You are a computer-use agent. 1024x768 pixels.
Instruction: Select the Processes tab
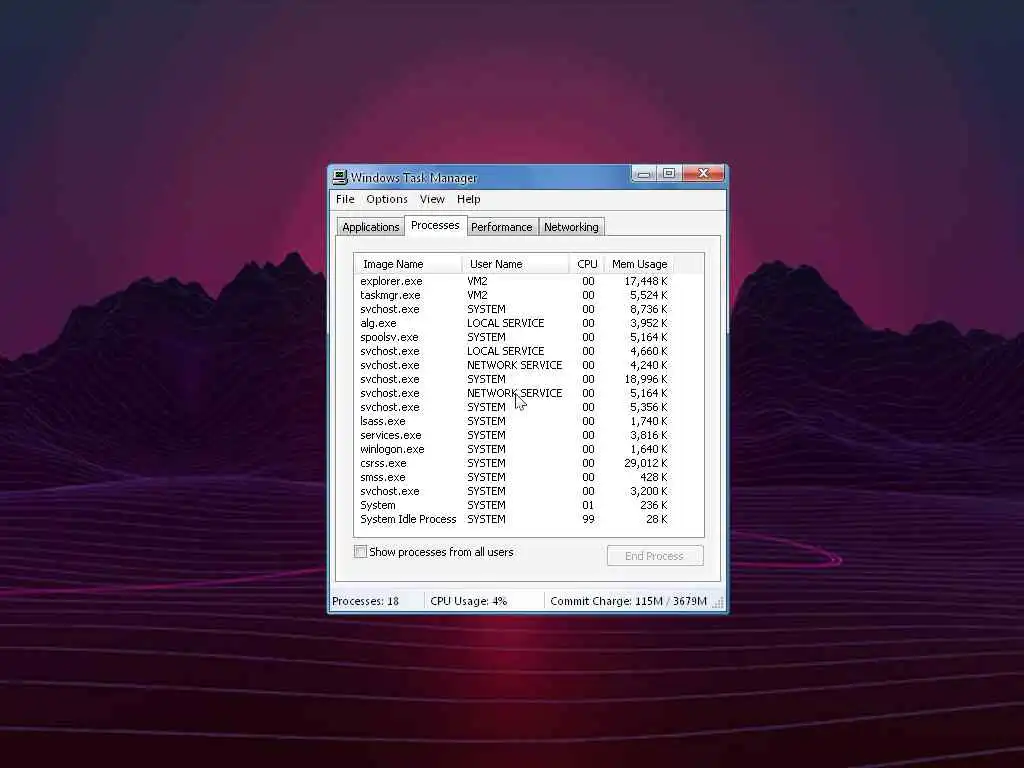click(435, 225)
